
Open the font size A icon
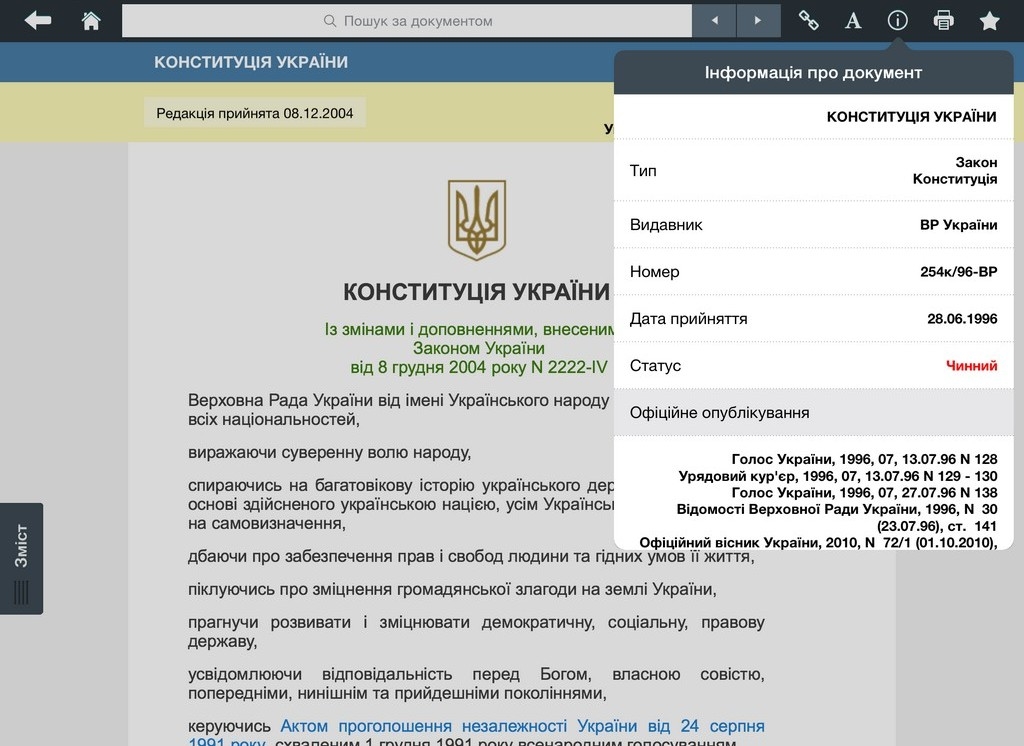pos(853,21)
